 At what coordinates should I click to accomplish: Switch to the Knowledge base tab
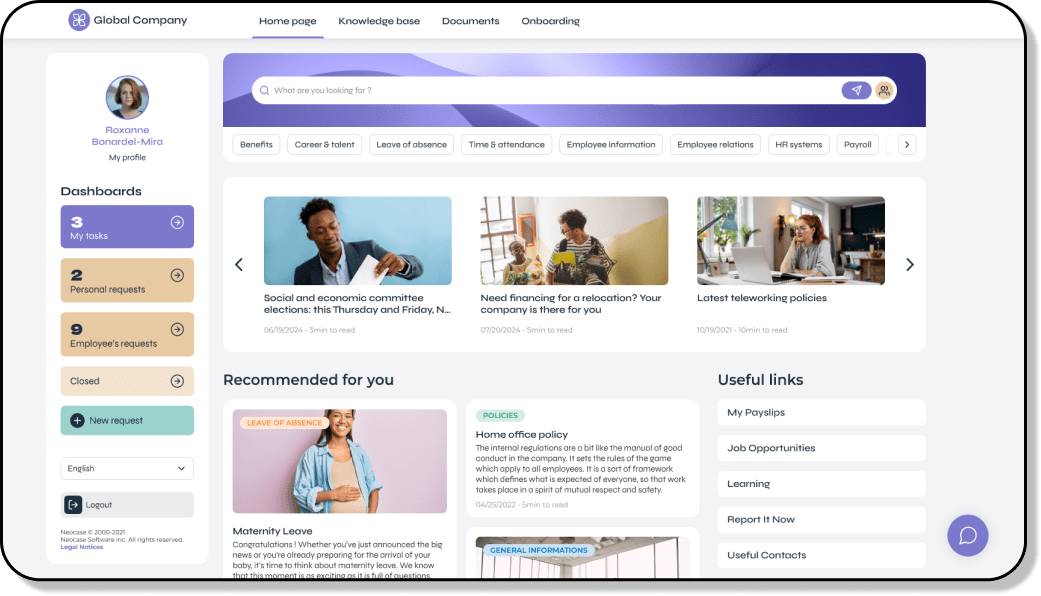pos(379,21)
